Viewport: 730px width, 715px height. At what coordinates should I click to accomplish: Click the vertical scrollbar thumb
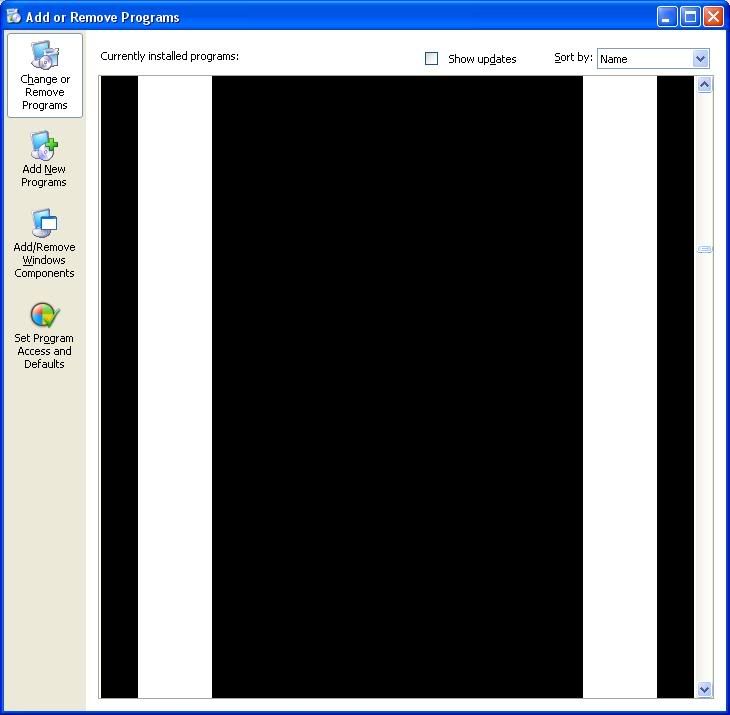tap(704, 250)
